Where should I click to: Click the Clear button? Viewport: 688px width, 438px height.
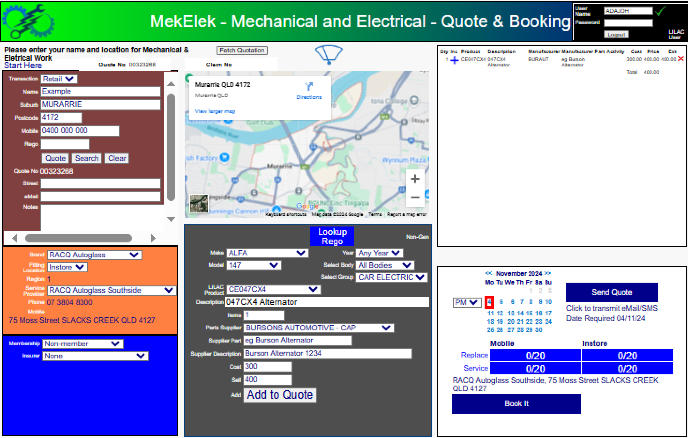117,158
